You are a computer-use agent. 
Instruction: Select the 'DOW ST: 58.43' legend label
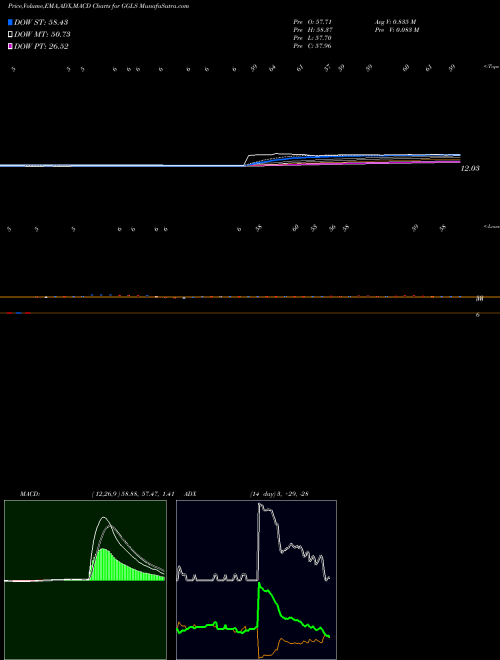pyautogui.click(x=41, y=22)
